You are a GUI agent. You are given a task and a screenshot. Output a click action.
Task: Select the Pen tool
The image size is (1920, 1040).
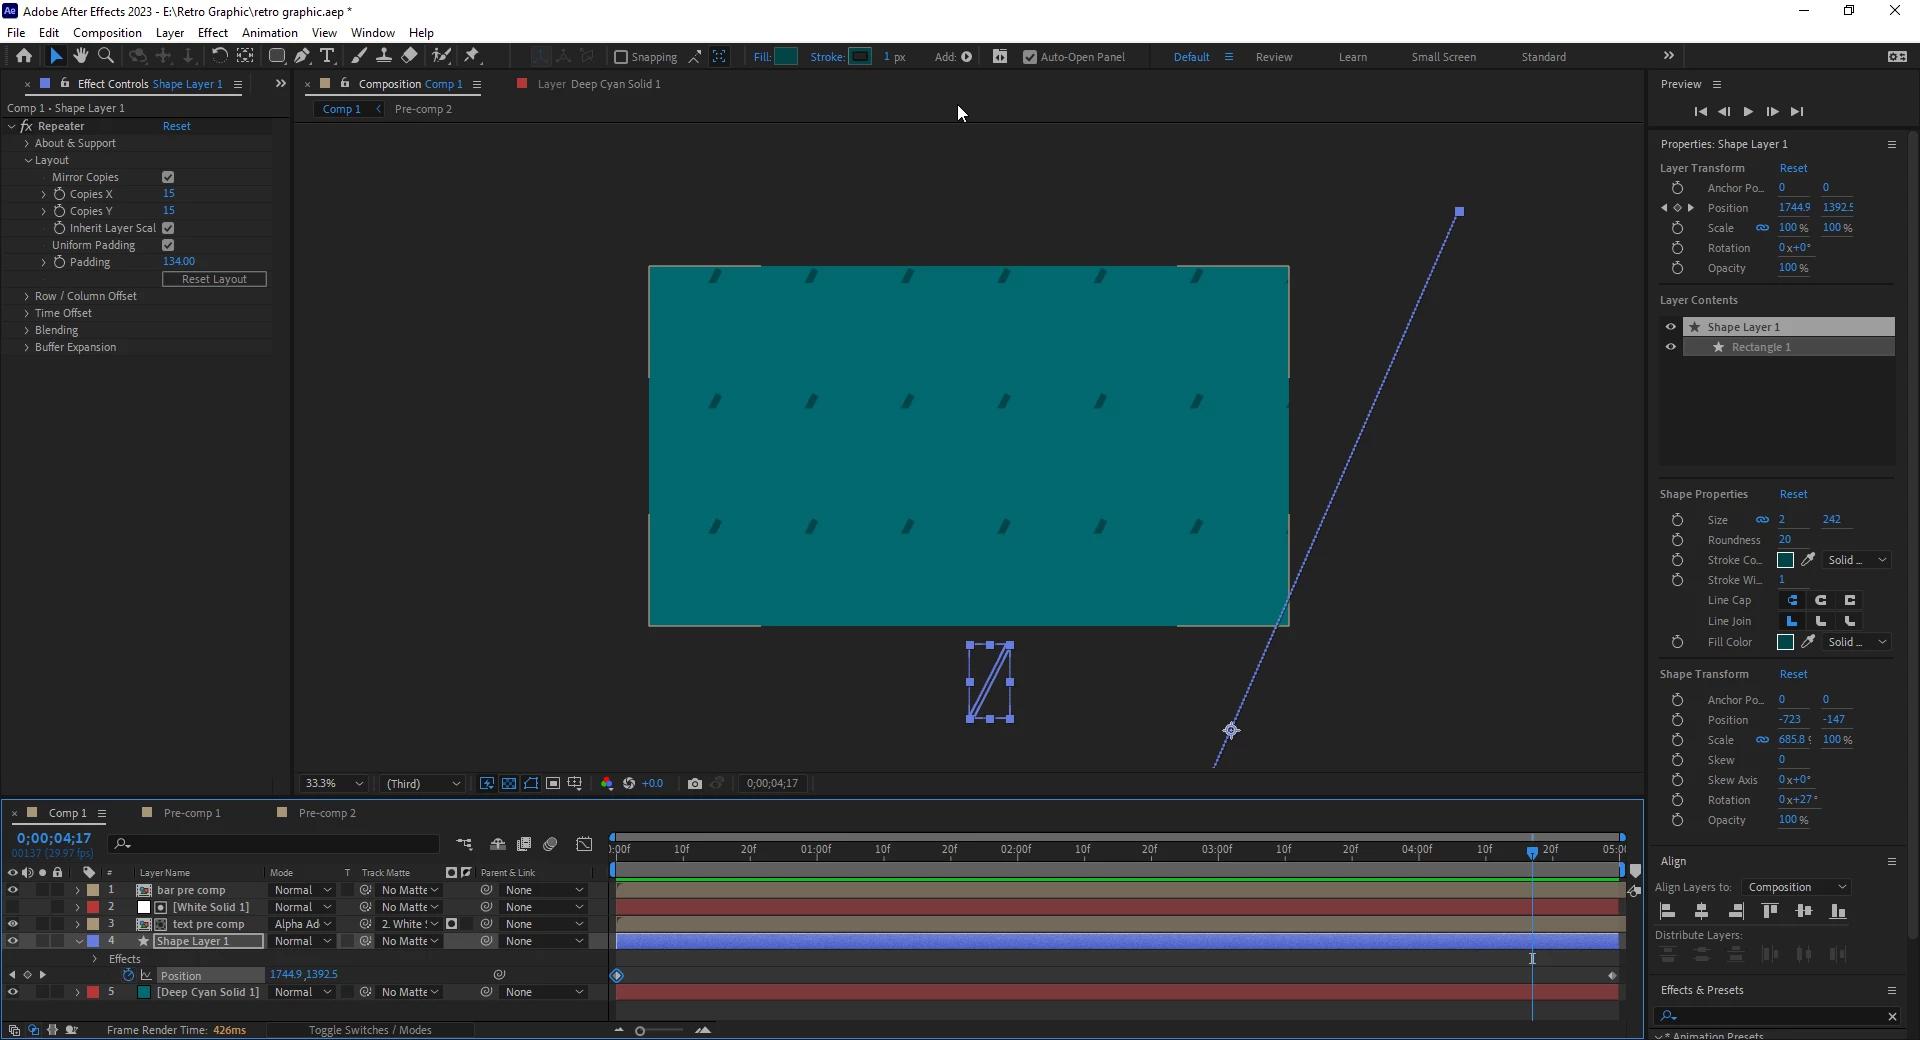click(x=302, y=56)
